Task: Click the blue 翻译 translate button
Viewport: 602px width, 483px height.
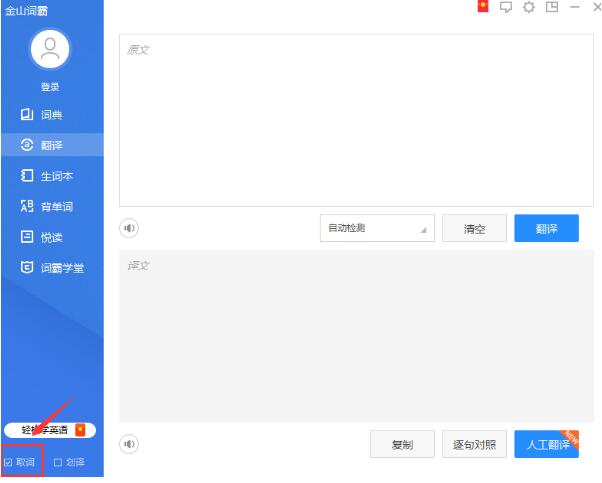Action: click(546, 228)
